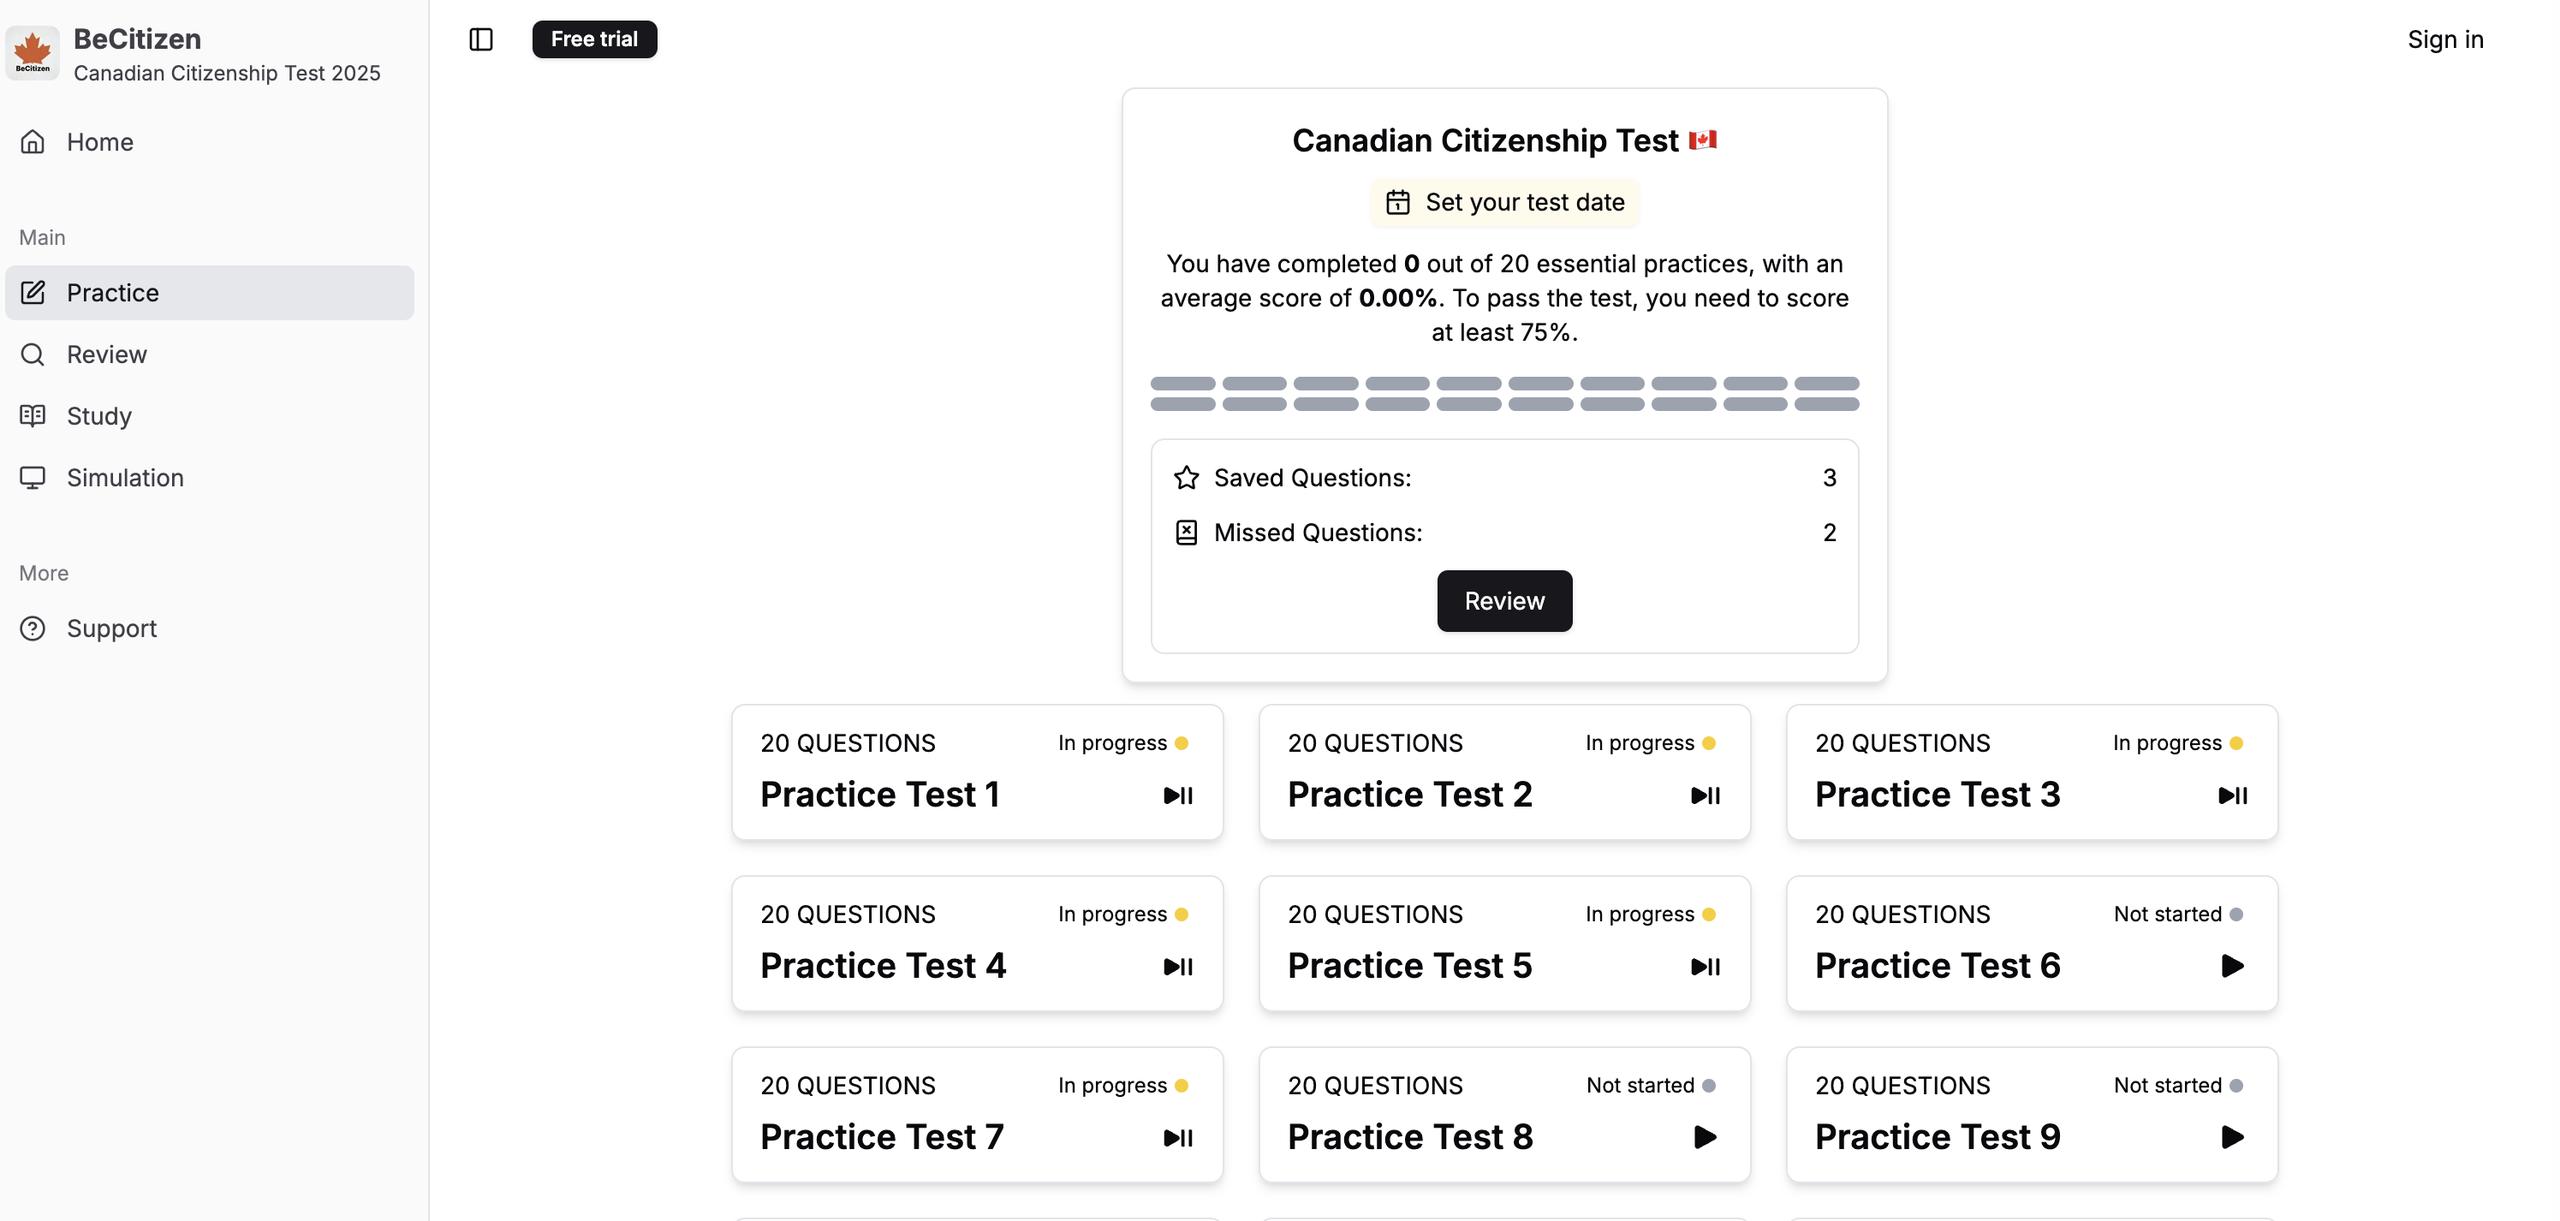The width and height of the screenshot is (2560, 1221).
Task: Open the Simulation section
Action: 125,478
